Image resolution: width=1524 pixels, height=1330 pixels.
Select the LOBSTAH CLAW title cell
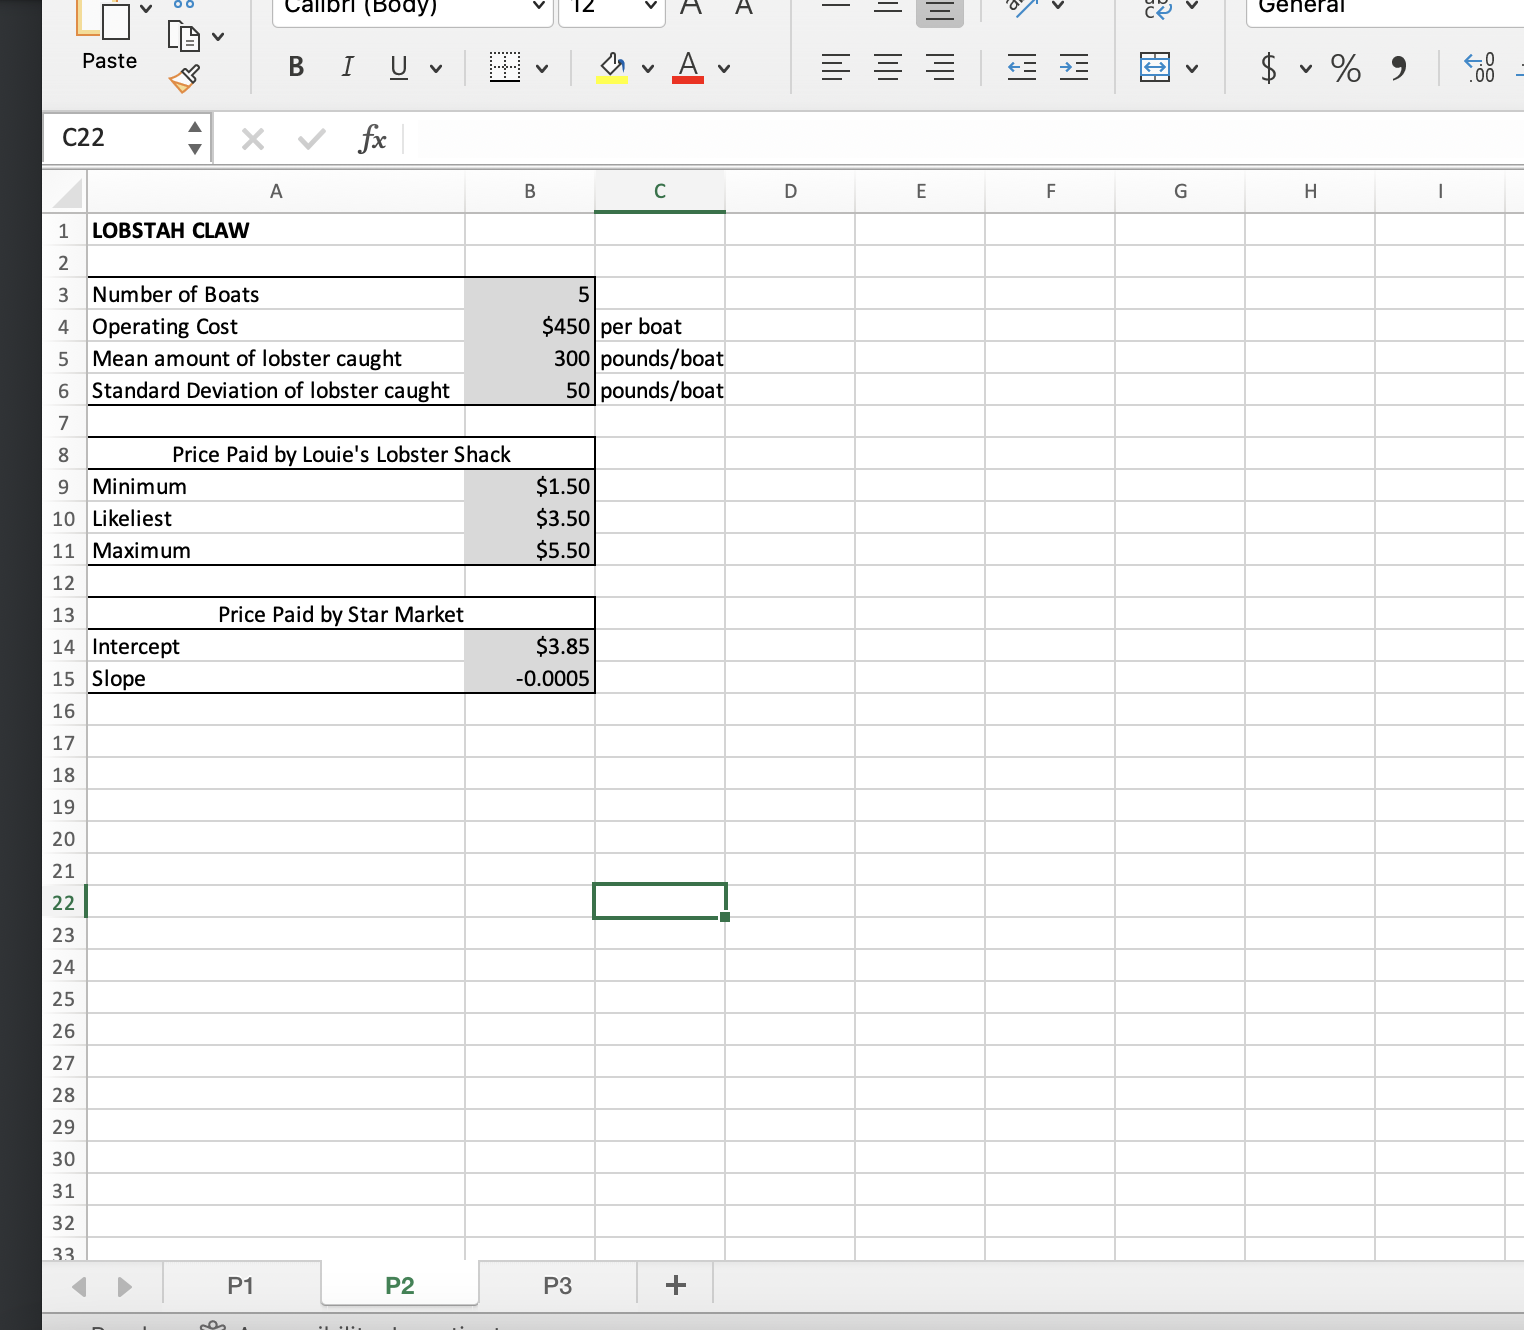[x=276, y=230]
